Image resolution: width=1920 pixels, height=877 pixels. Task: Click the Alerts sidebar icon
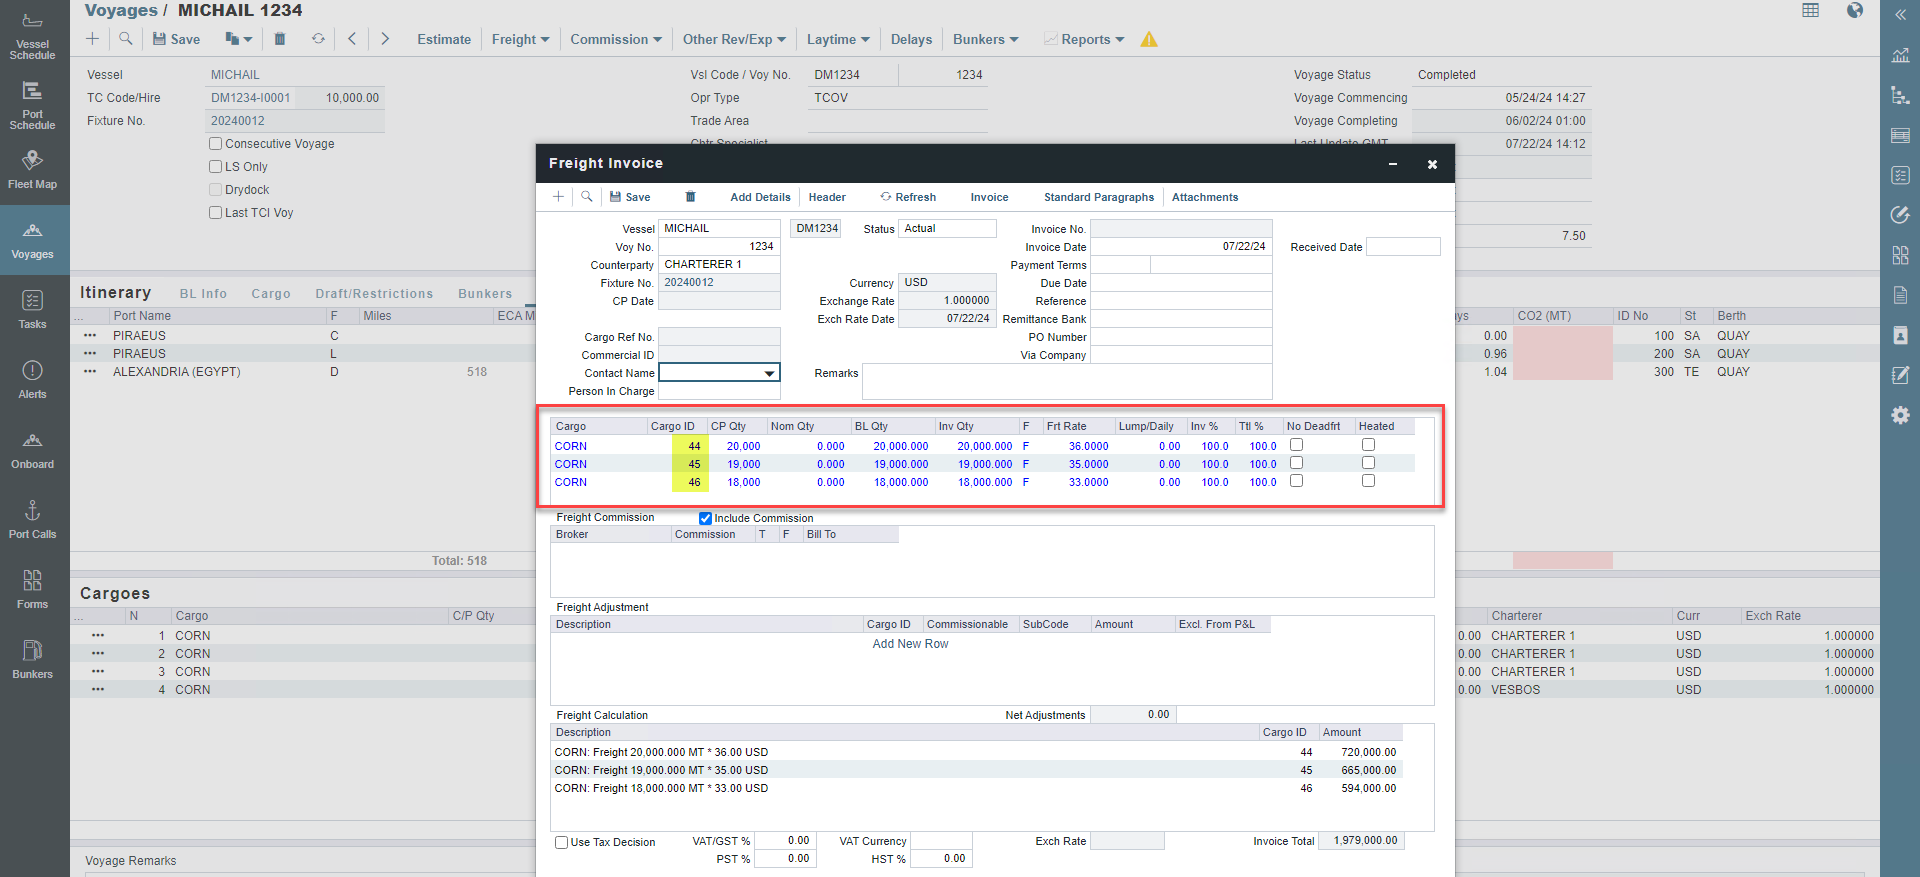(32, 379)
